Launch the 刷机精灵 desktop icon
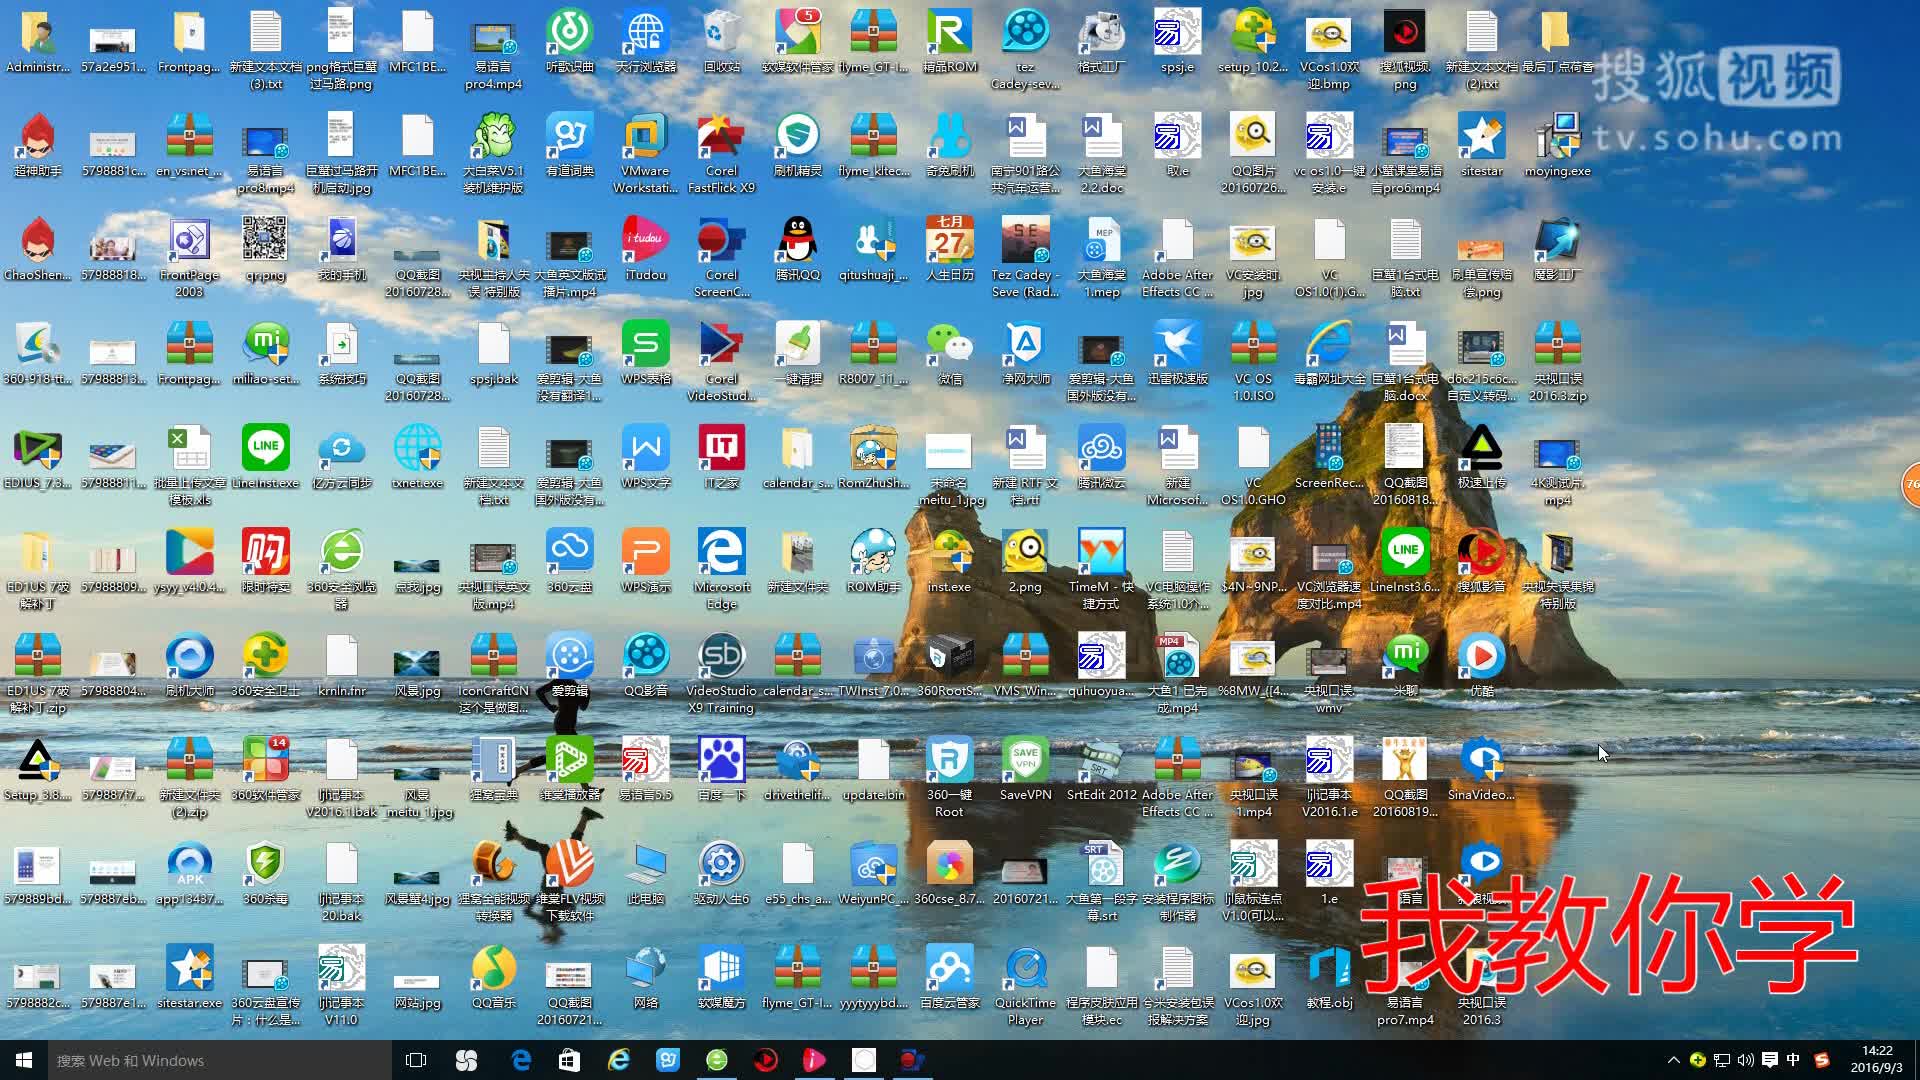This screenshot has height=1080, width=1920. pos(797,145)
